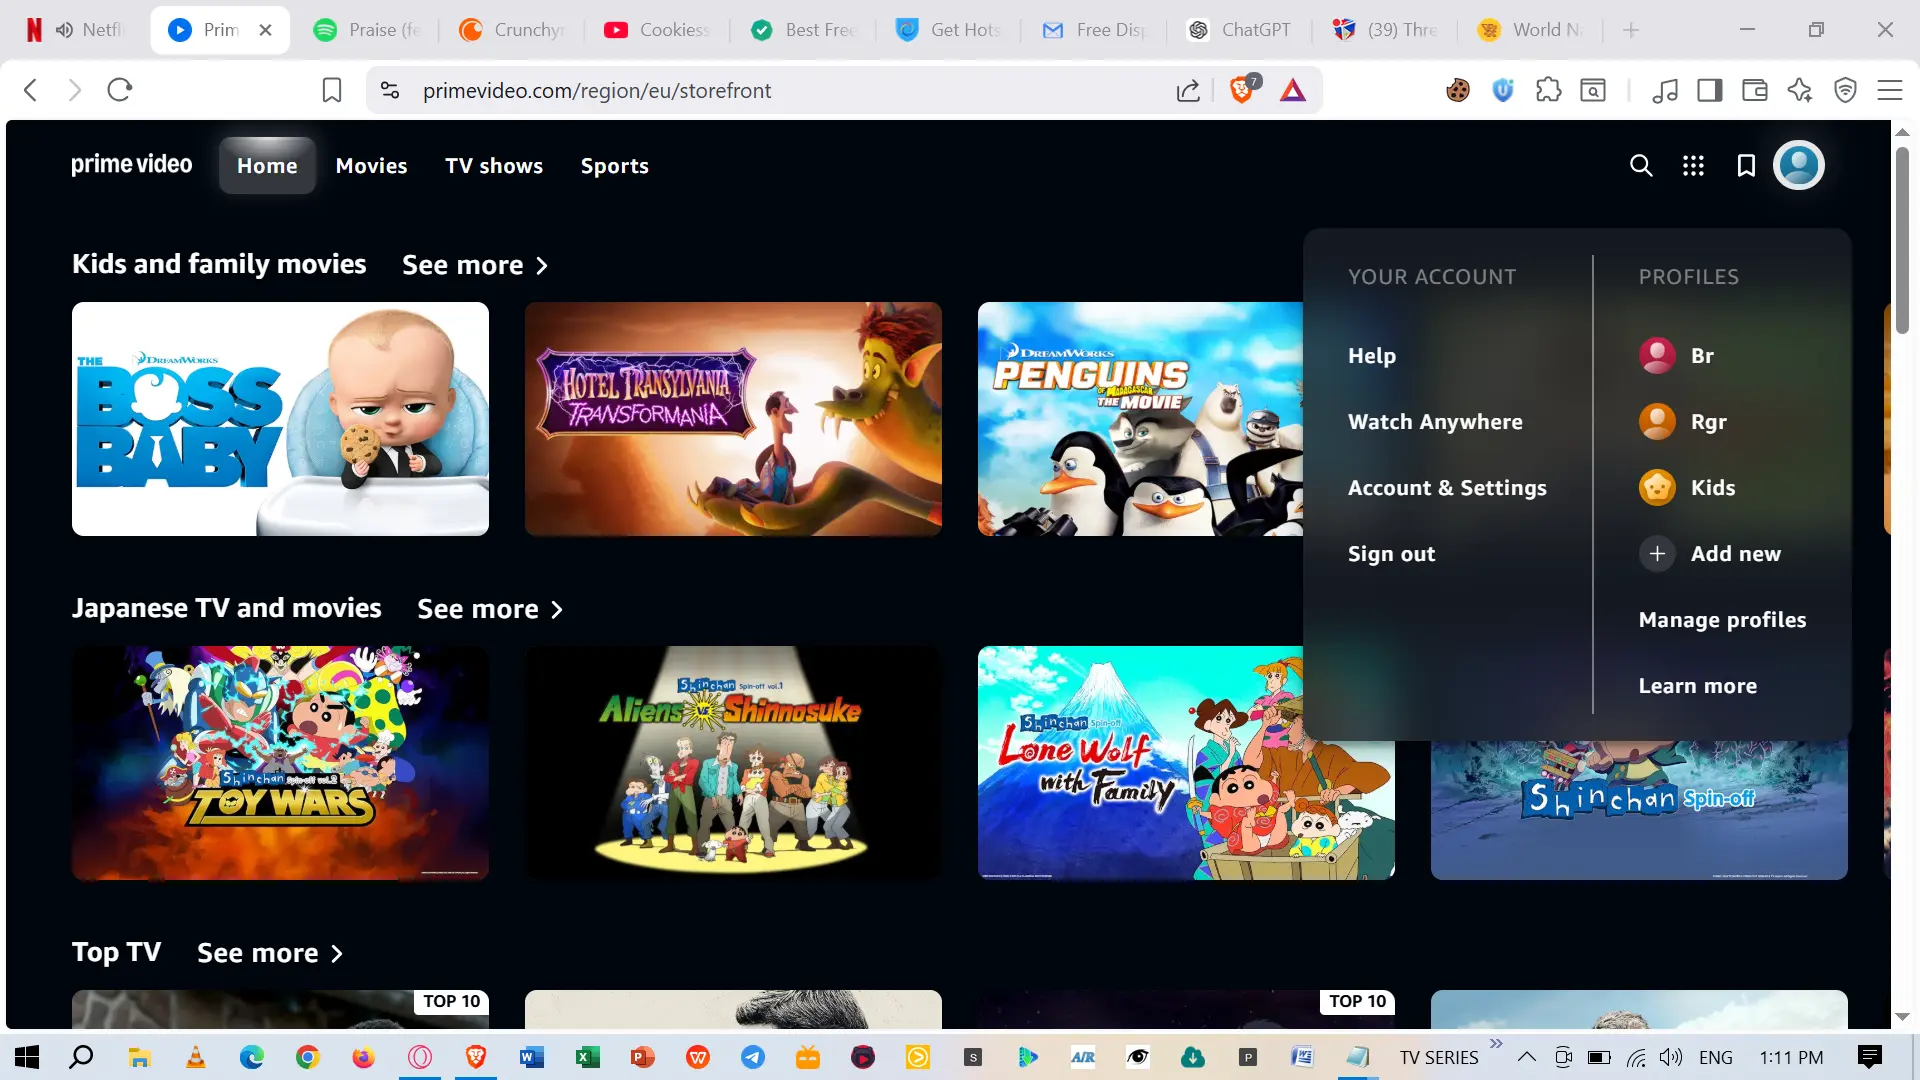Viewport: 1920px width, 1080px height.
Task: Open the apps grid menu icon
Action: (1693, 165)
